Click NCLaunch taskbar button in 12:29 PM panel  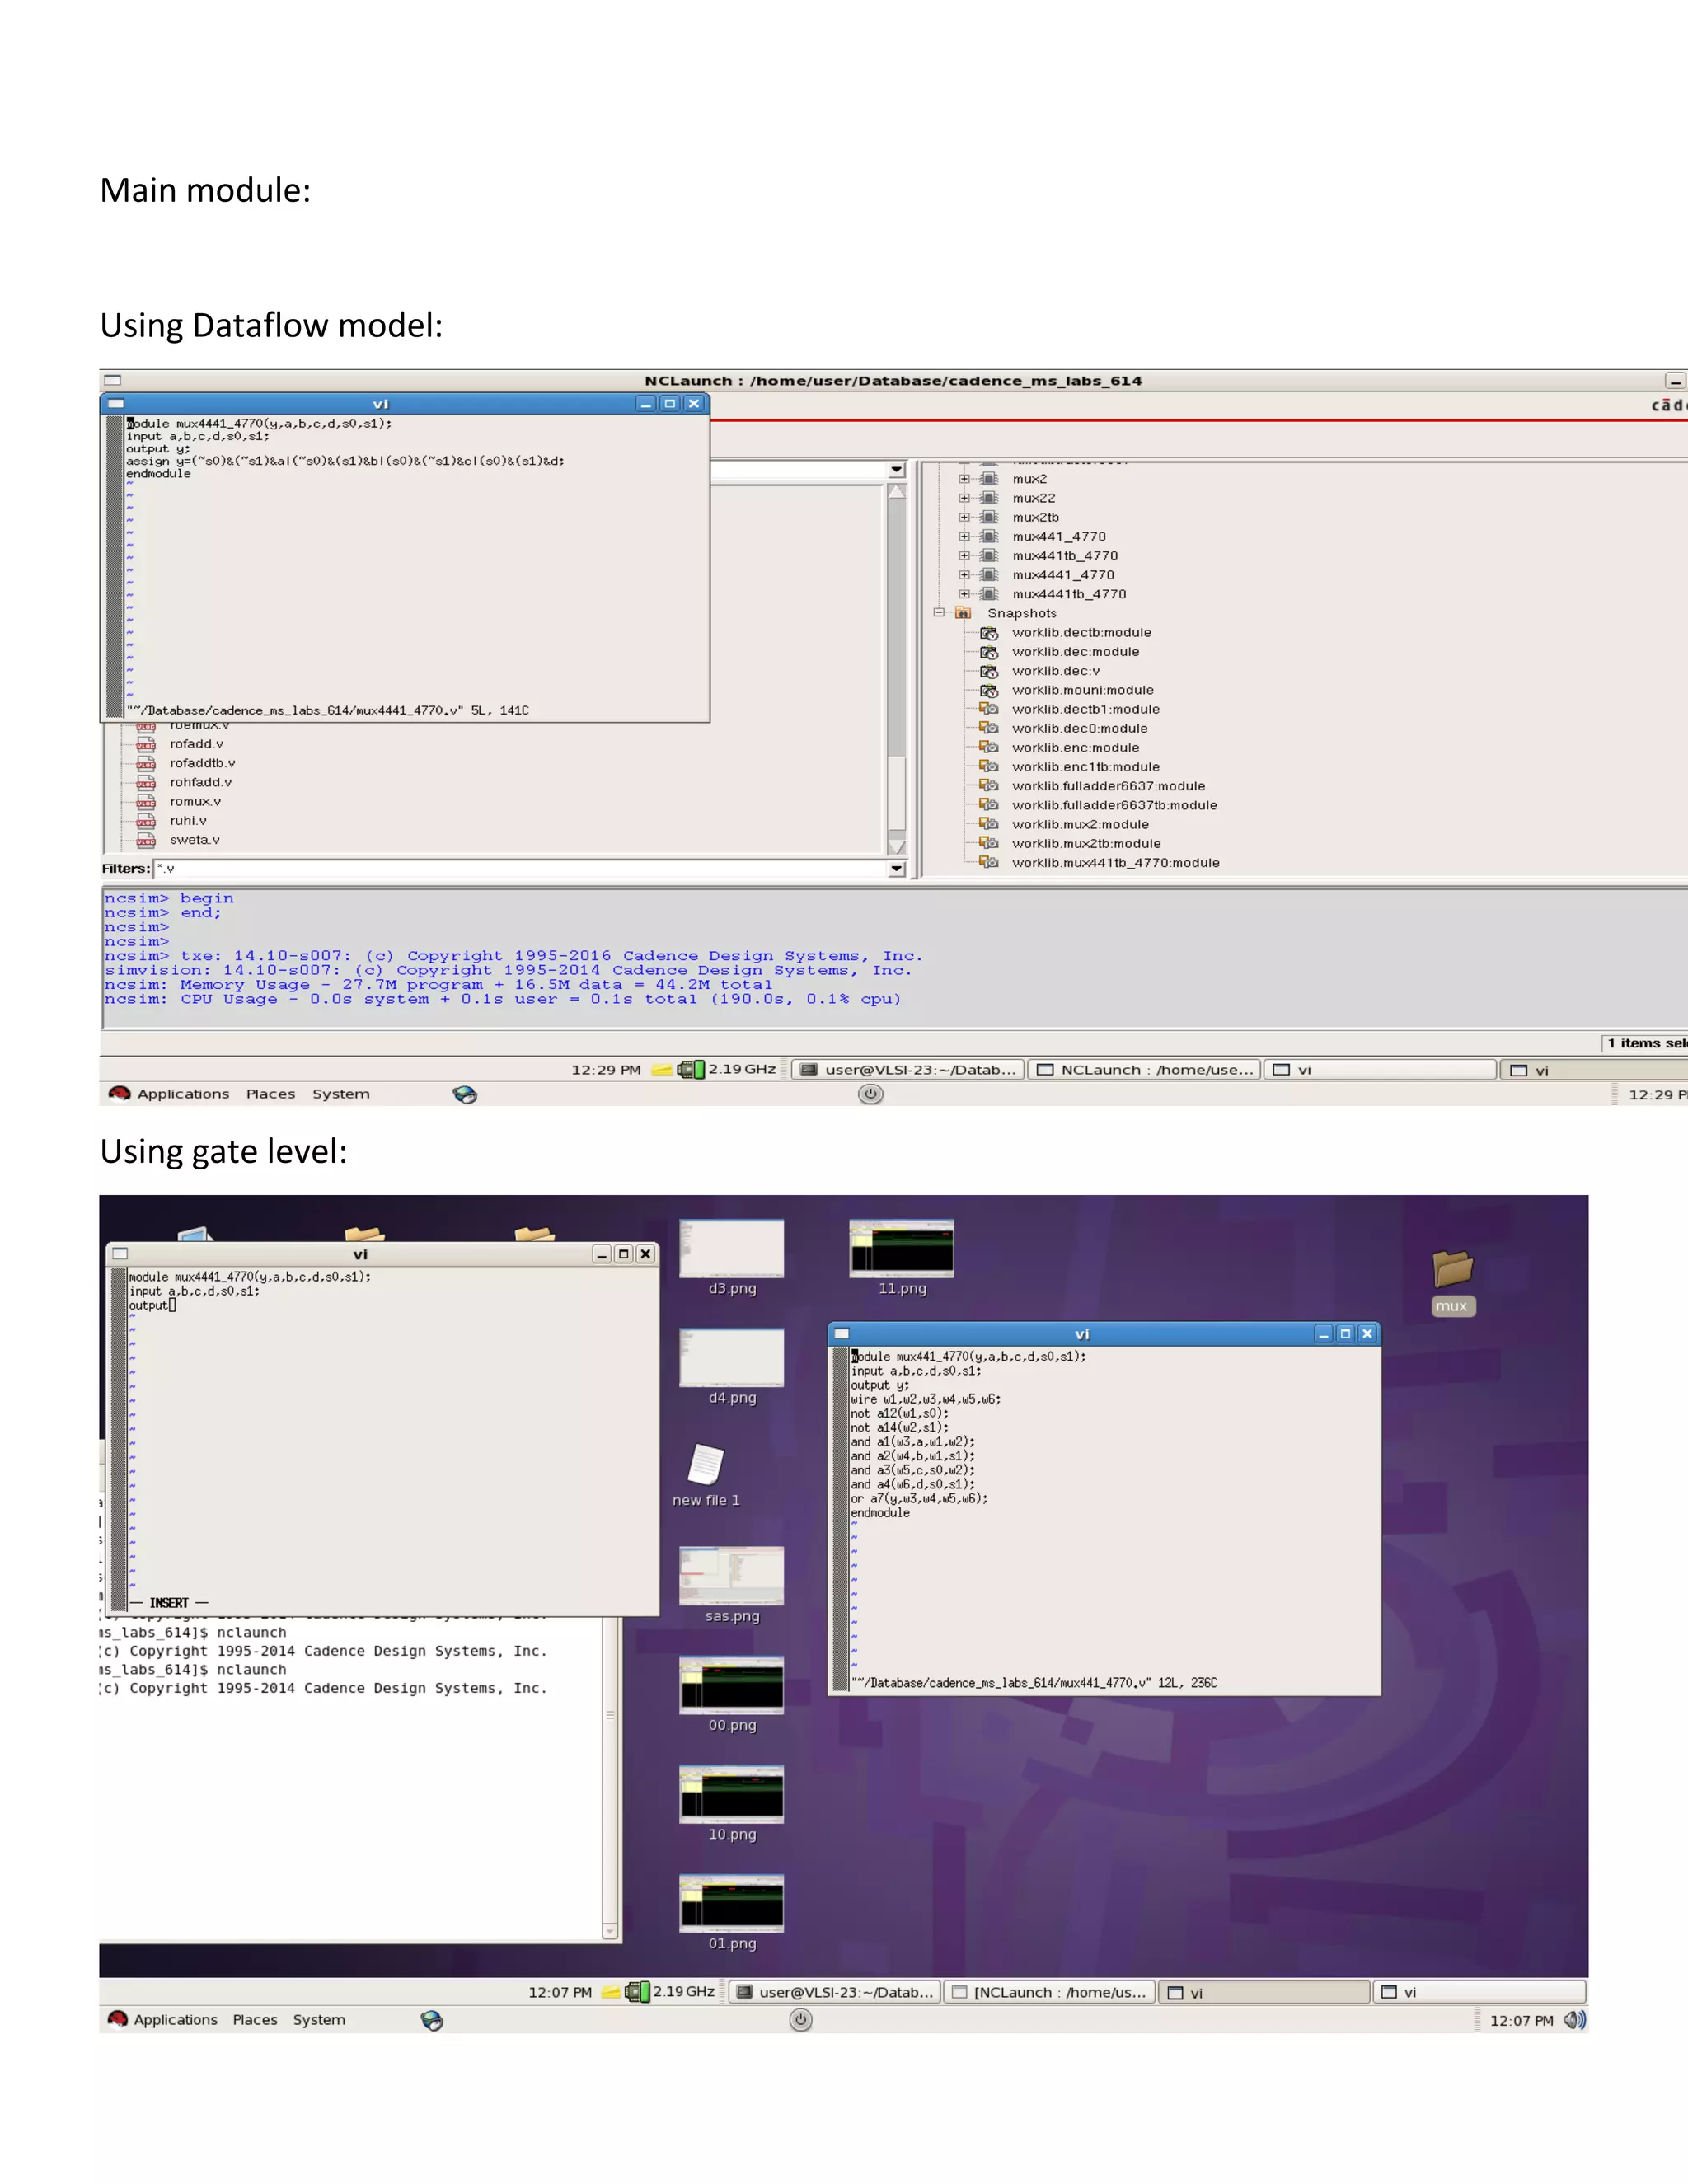pyautogui.click(x=1145, y=1070)
